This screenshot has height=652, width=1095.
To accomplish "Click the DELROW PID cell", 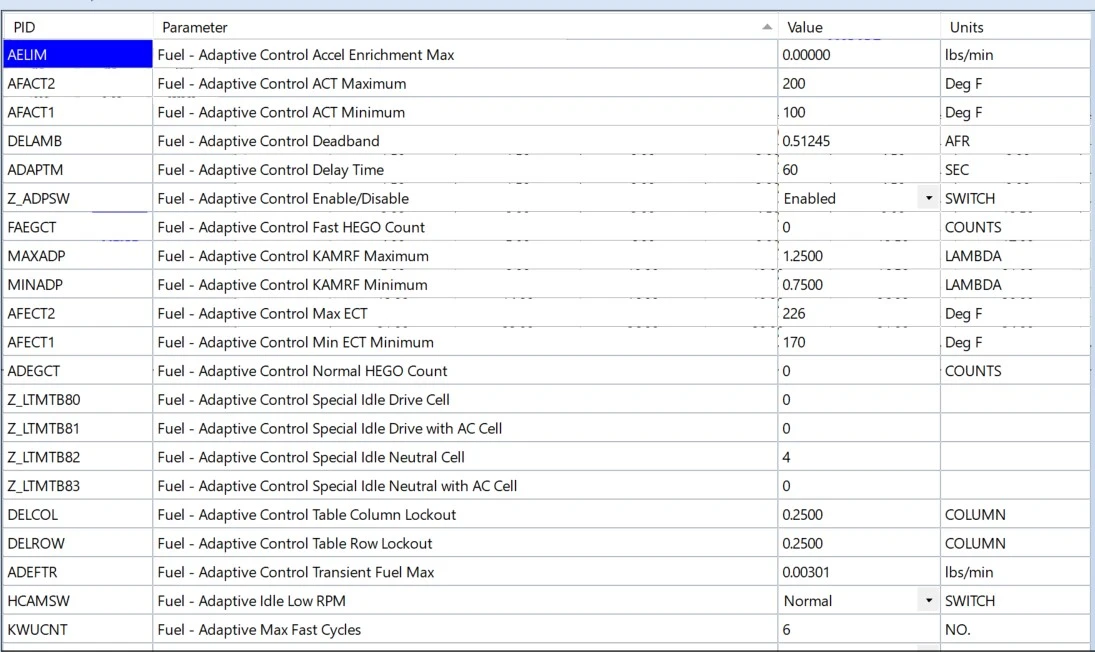I will click(x=78, y=543).
